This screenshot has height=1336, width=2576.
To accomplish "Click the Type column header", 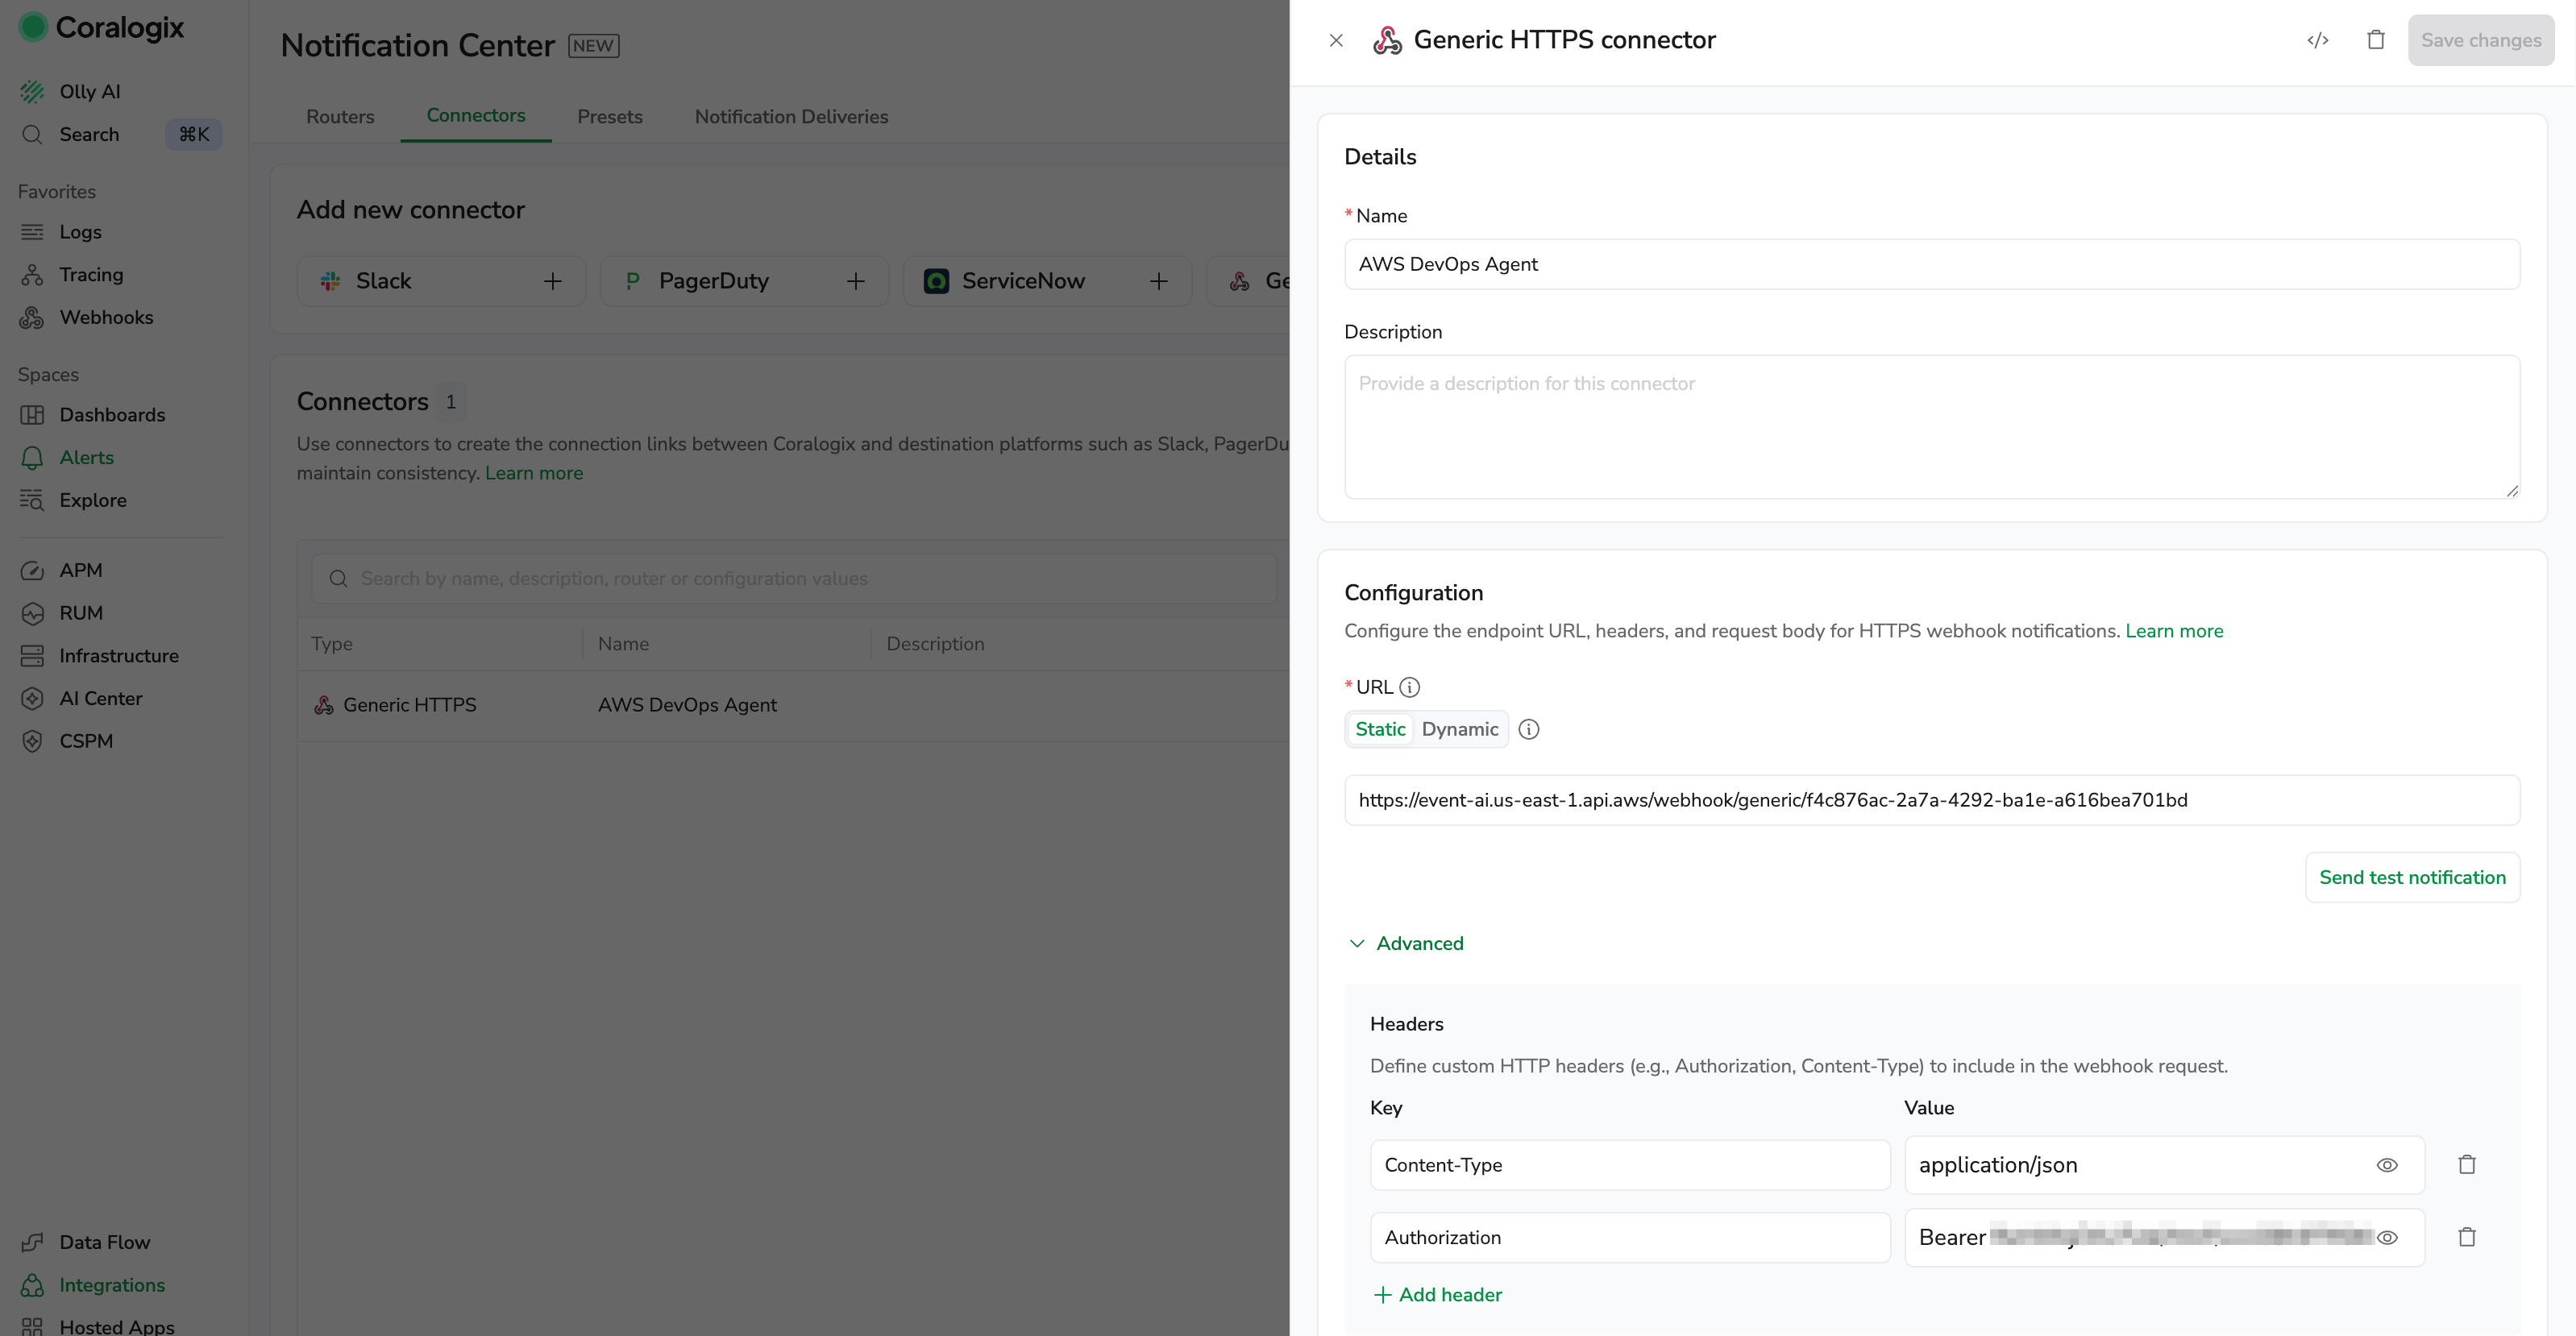I will (x=331, y=644).
